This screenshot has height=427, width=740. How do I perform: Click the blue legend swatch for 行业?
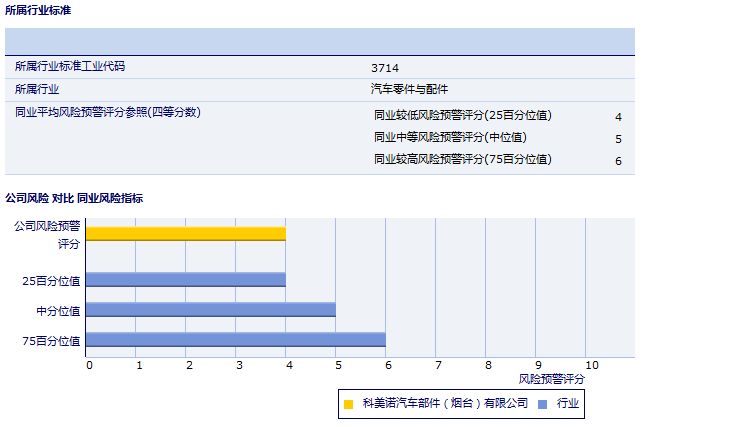(x=542, y=404)
